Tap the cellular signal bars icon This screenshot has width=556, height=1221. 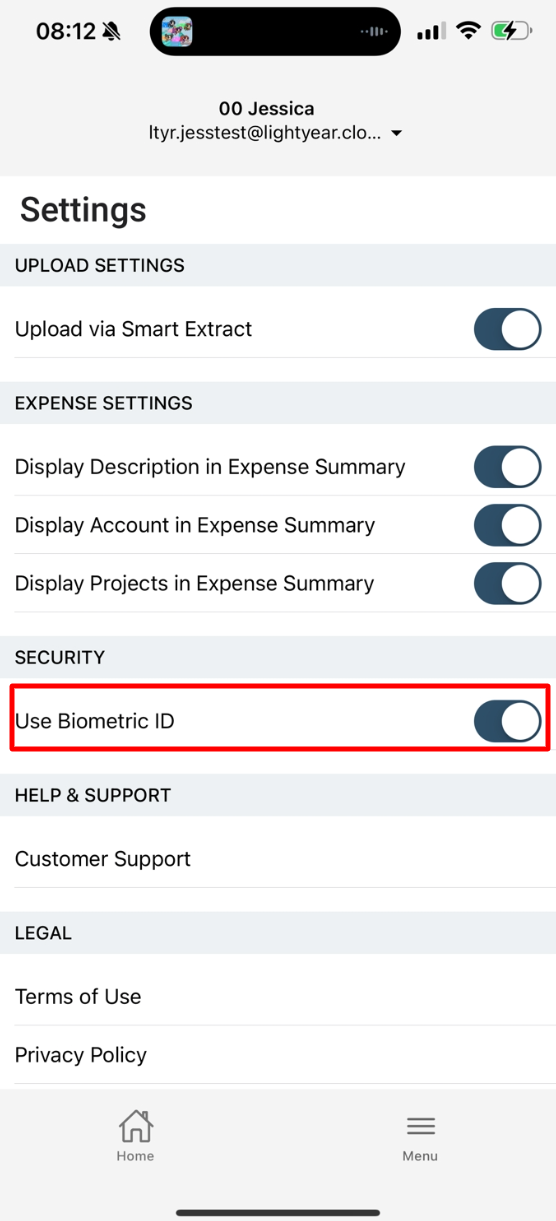[431, 32]
